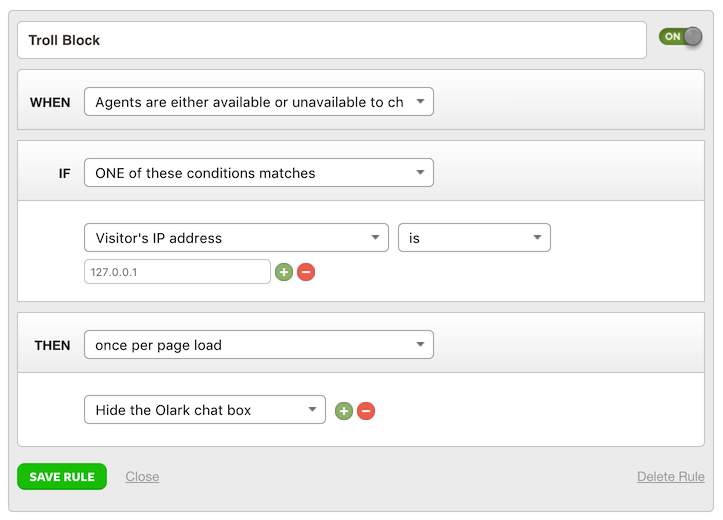Add another condition with the green plus
Image resolution: width=723 pixels, height=520 pixels.
coord(284,272)
